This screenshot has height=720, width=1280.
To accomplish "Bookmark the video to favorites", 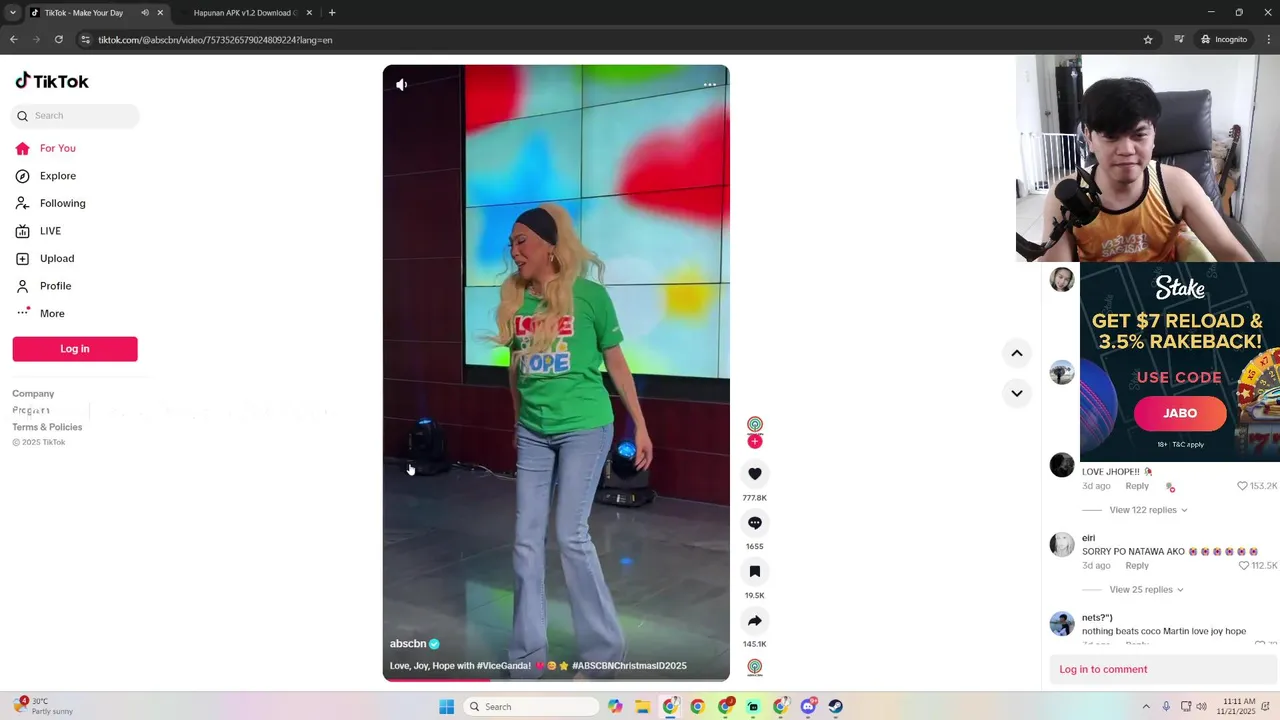I will coord(755,572).
